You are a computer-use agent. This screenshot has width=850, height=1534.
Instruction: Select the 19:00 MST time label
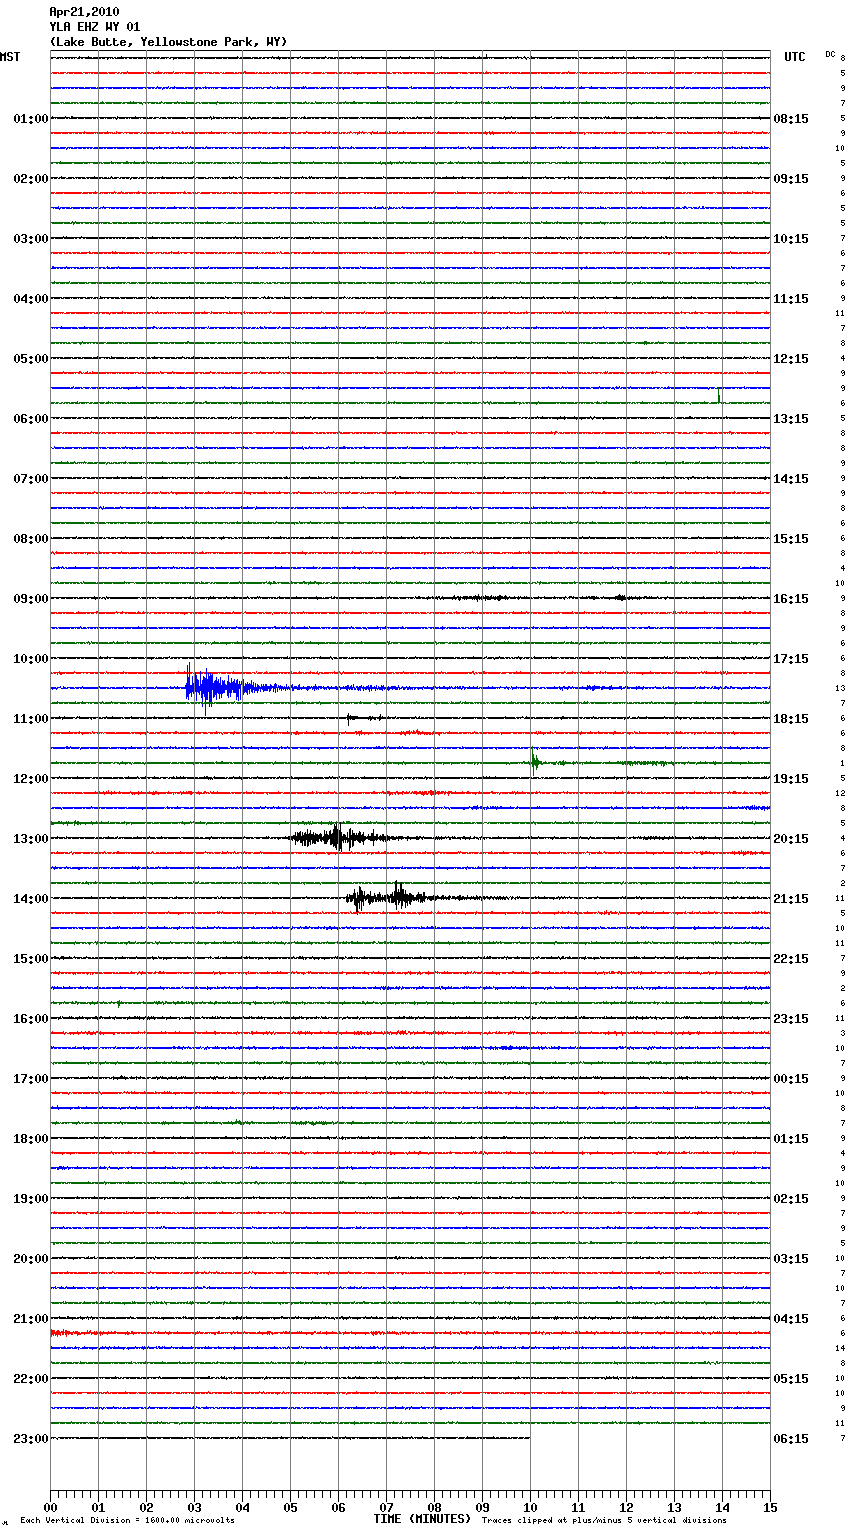(31, 1199)
